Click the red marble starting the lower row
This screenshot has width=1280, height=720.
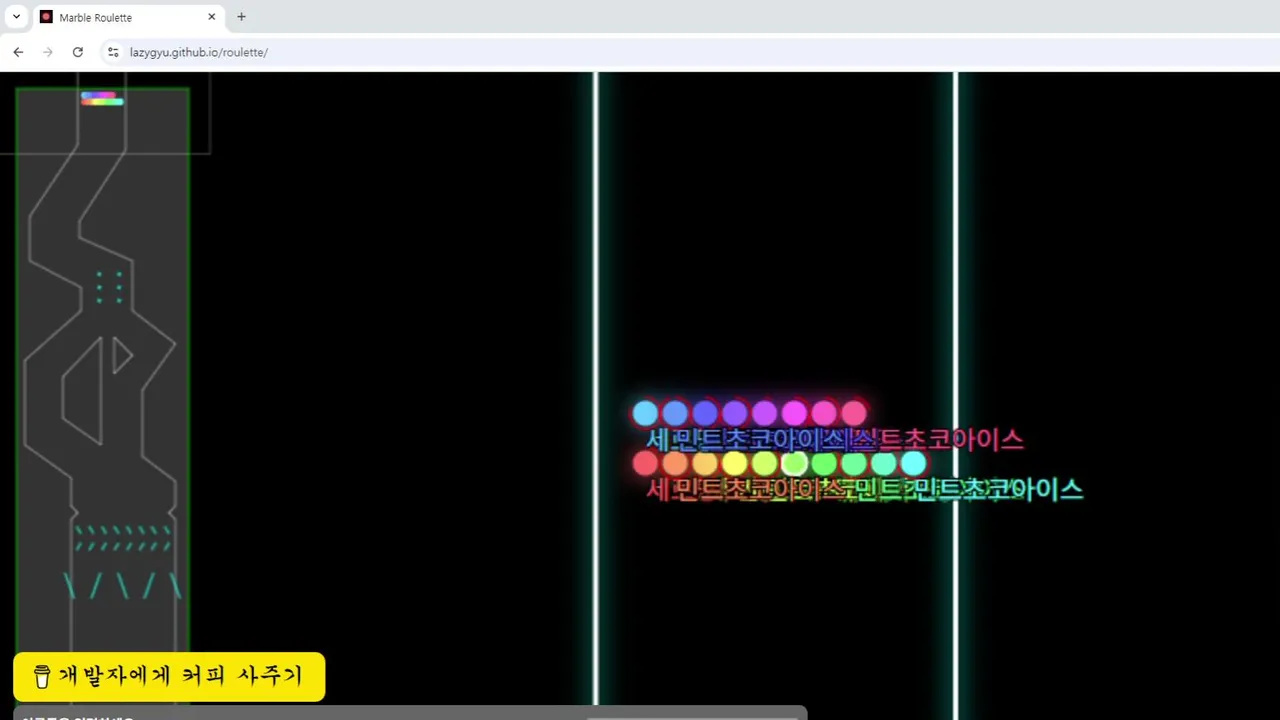click(645, 463)
